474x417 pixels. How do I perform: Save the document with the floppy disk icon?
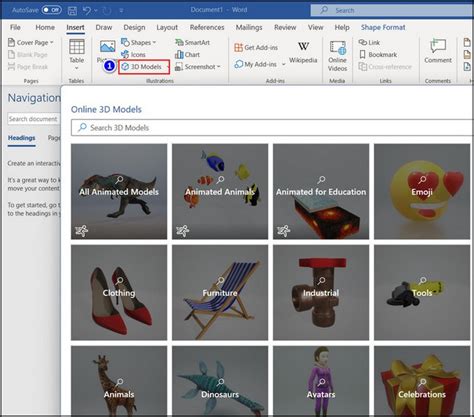pyautogui.click(x=72, y=11)
